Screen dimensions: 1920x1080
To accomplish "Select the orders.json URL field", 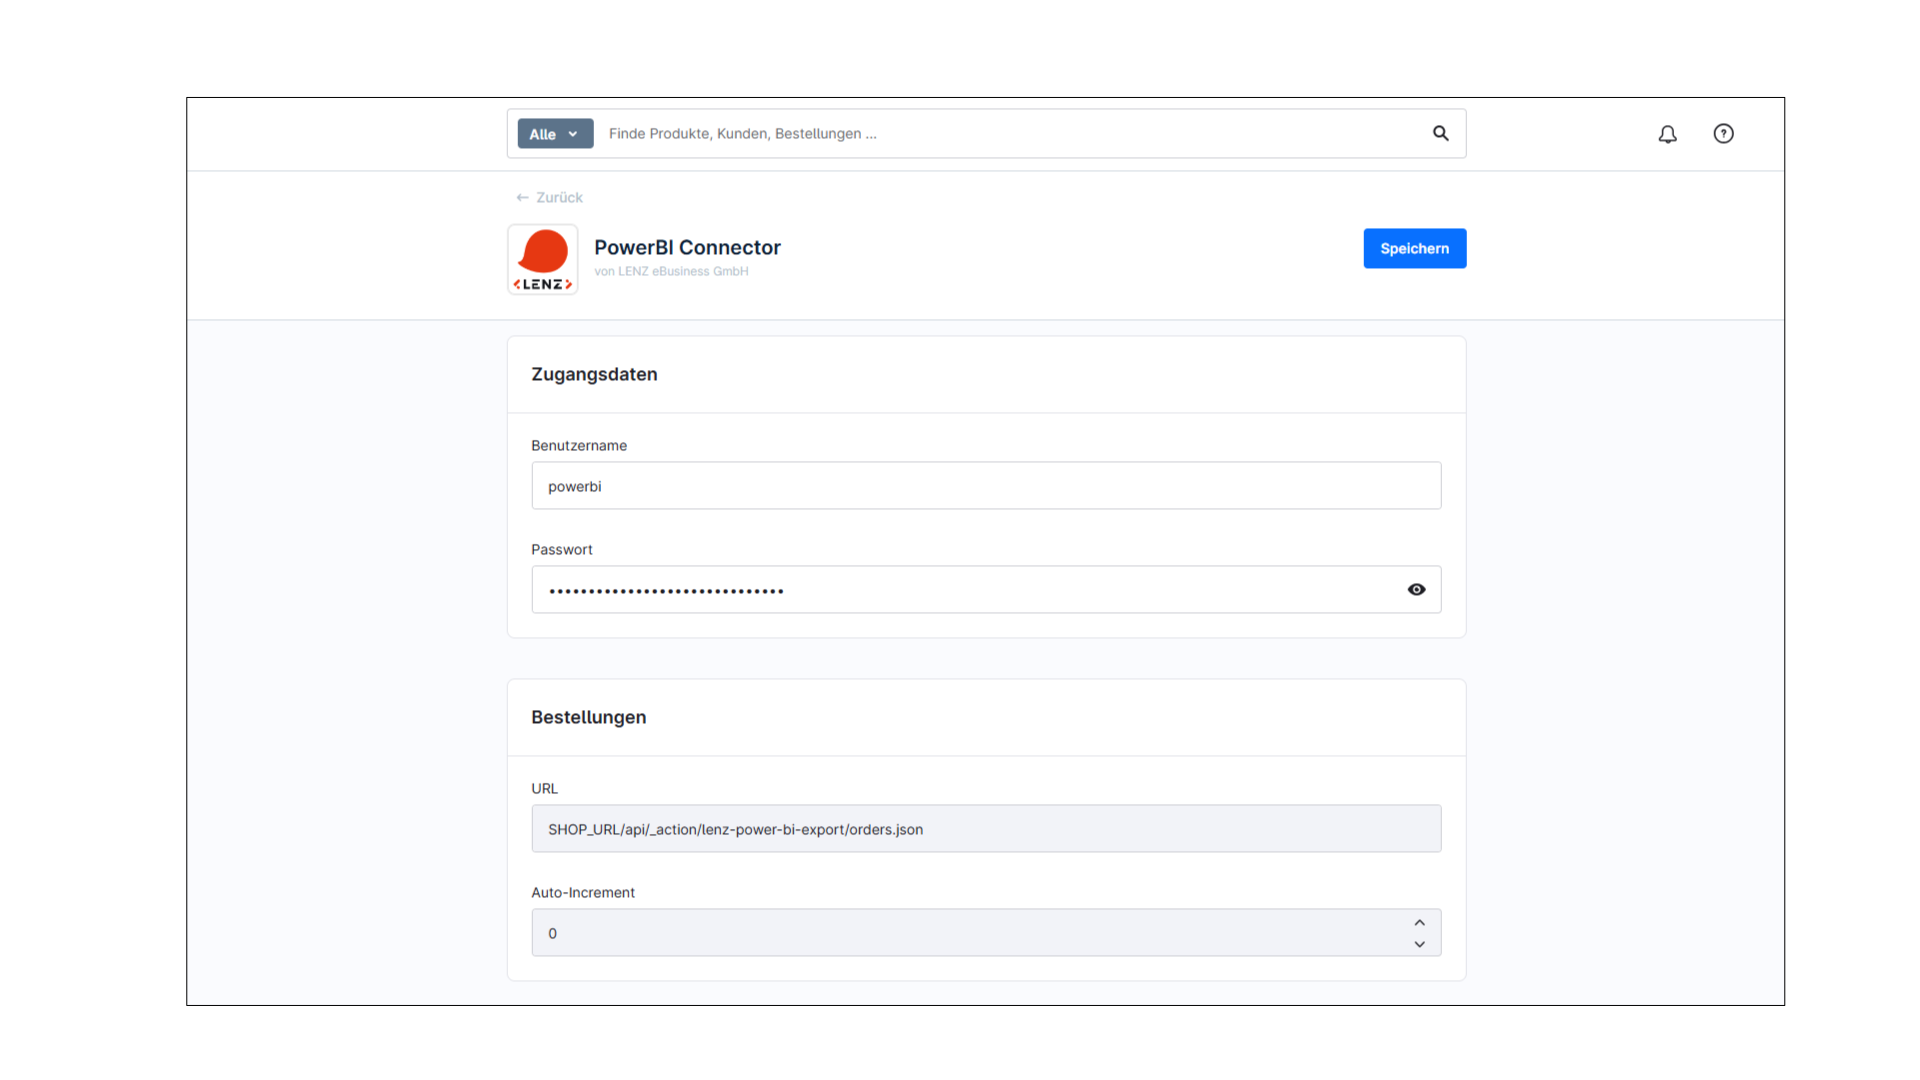I will (985, 829).
